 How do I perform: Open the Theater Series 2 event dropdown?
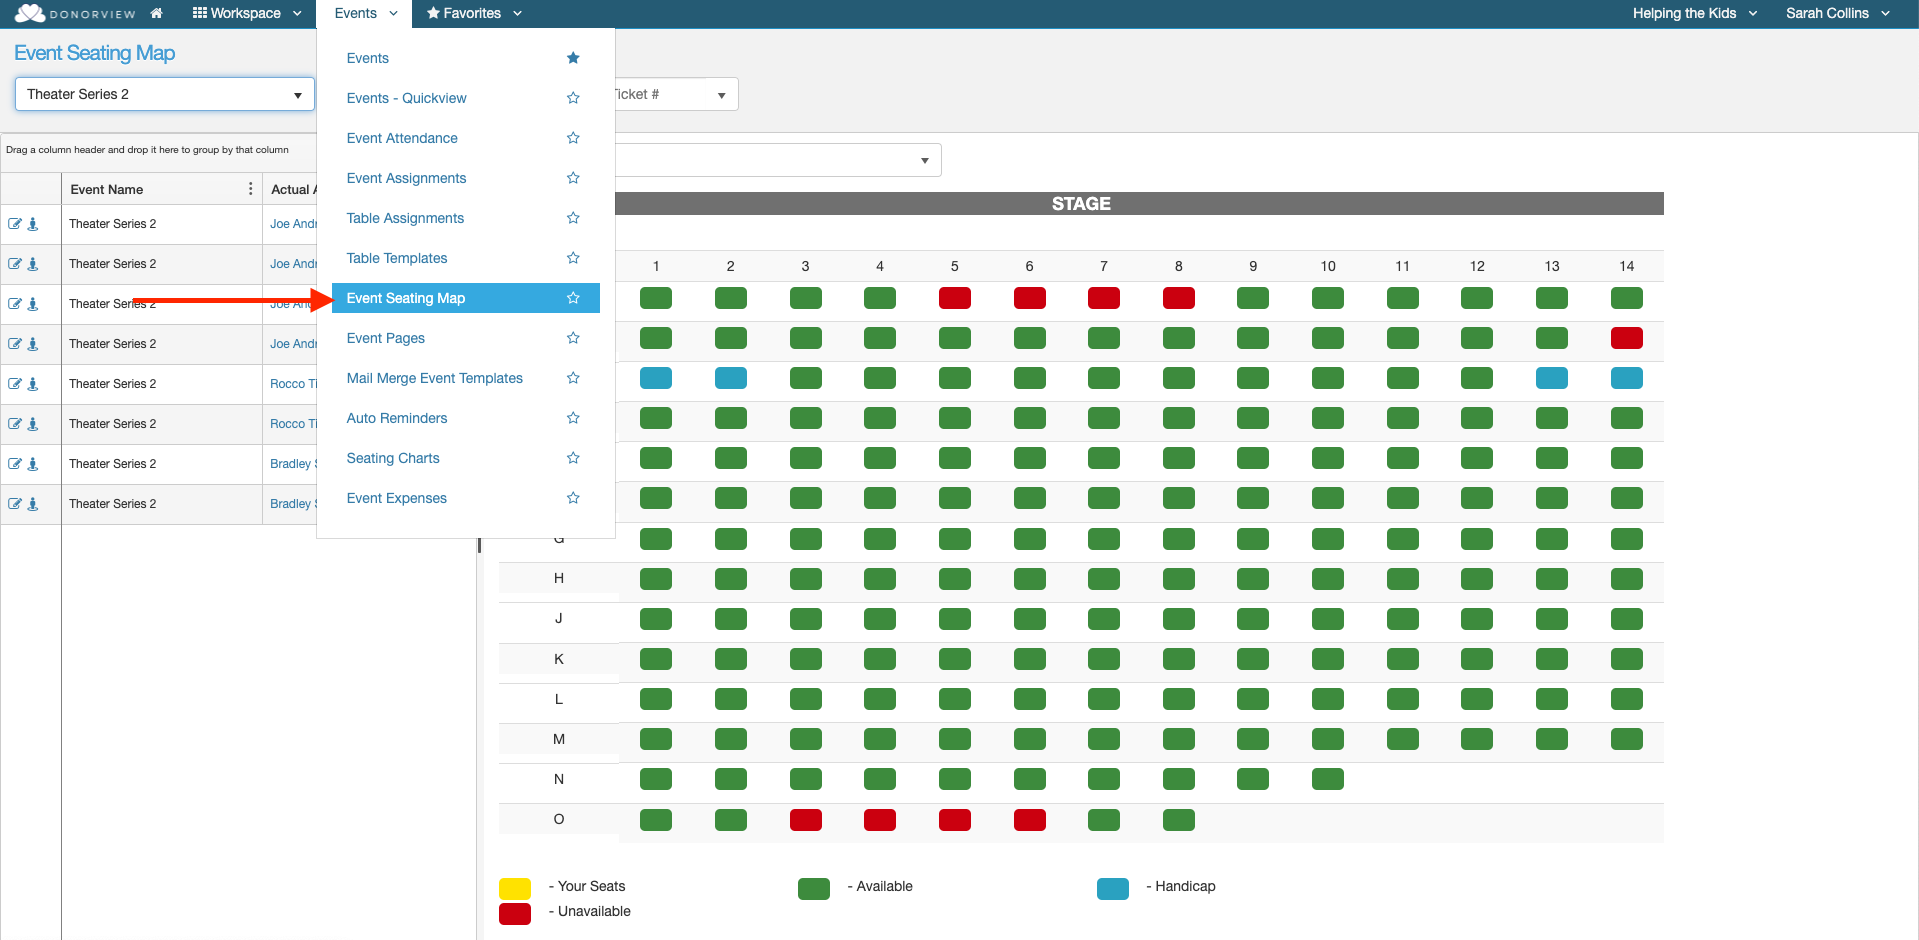click(165, 94)
